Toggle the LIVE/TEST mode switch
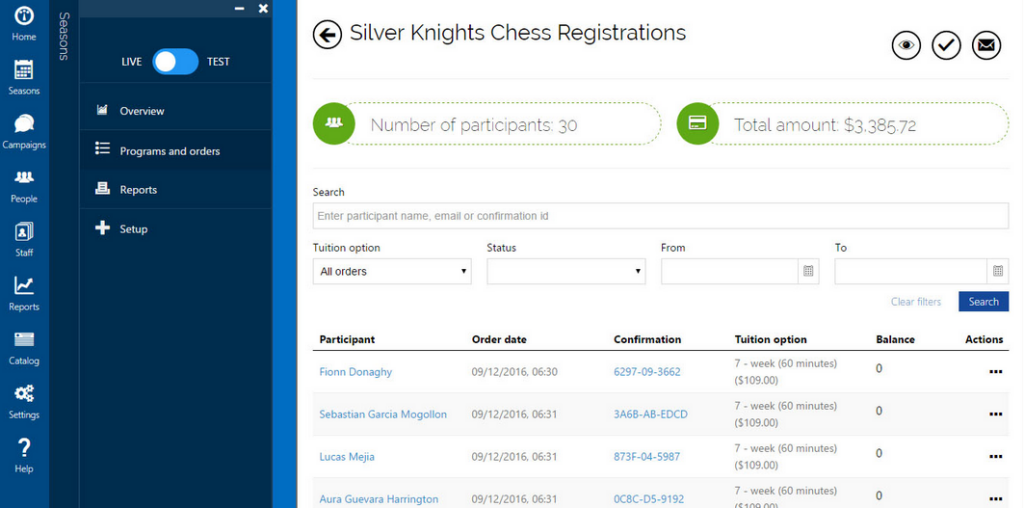 pyautogui.click(x=176, y=61)
